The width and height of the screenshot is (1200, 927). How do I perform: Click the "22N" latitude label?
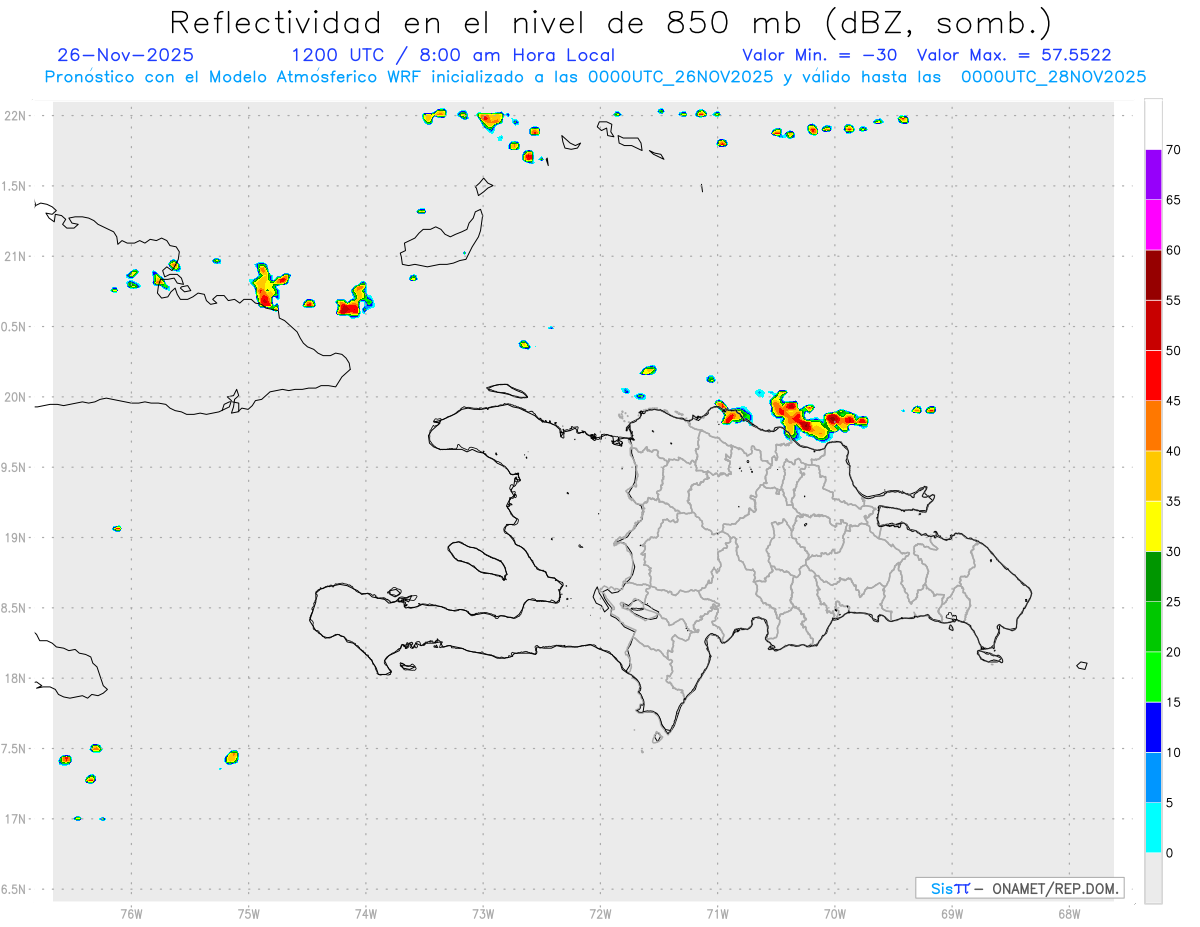tap(17, 116)
